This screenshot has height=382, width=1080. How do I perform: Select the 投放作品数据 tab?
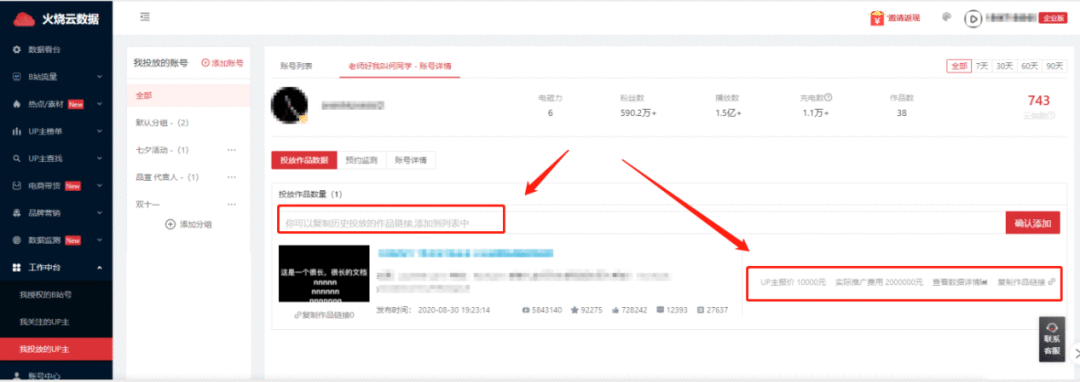point(304,160)
